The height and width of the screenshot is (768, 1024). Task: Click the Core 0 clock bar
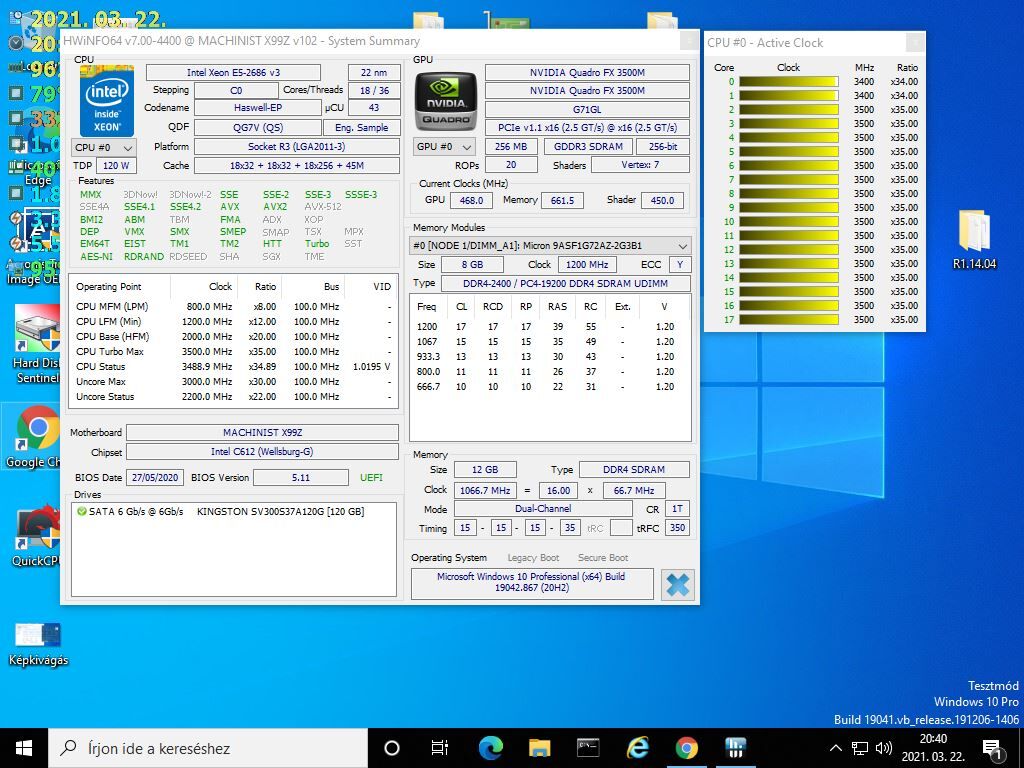tap(788, 82)
